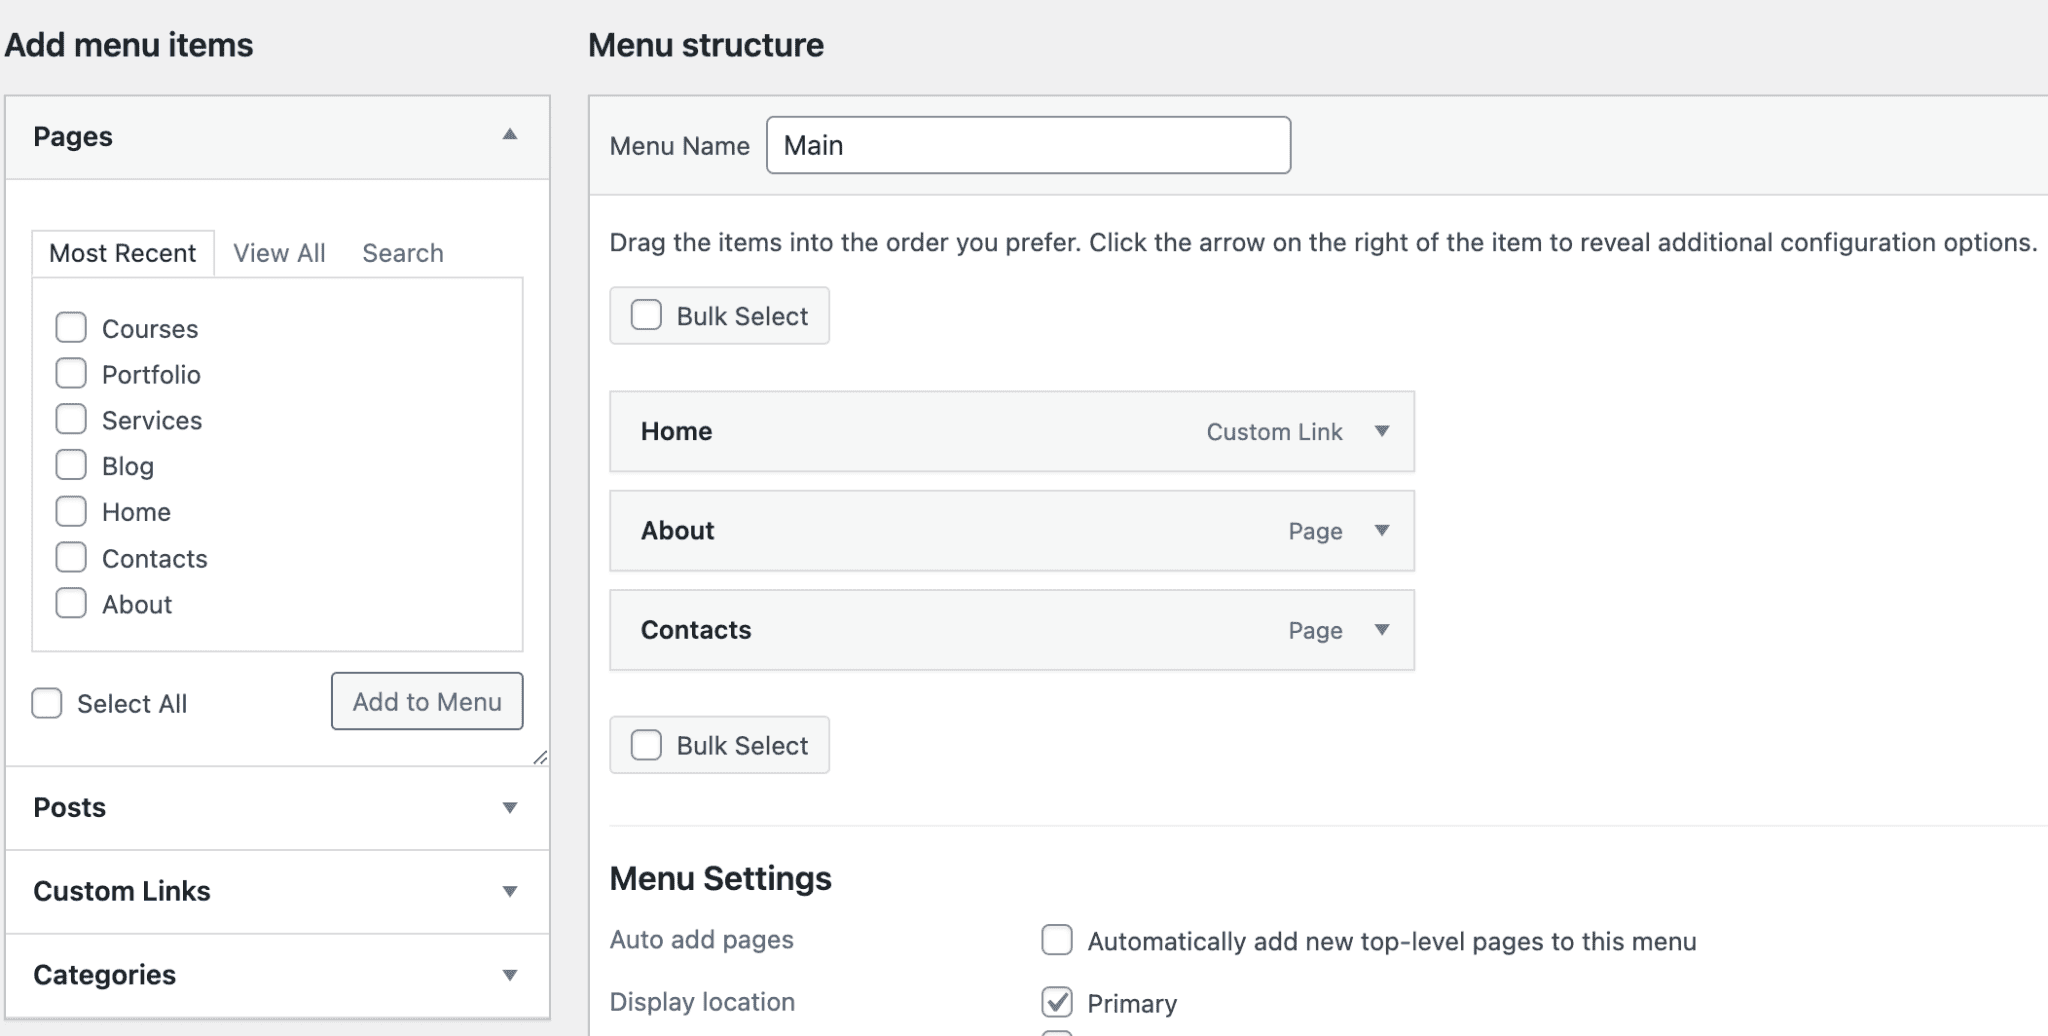The width and height of the screenshot is (2048, 1036).
Task: Enable the Select All checkbox
Action: (47, 703)
